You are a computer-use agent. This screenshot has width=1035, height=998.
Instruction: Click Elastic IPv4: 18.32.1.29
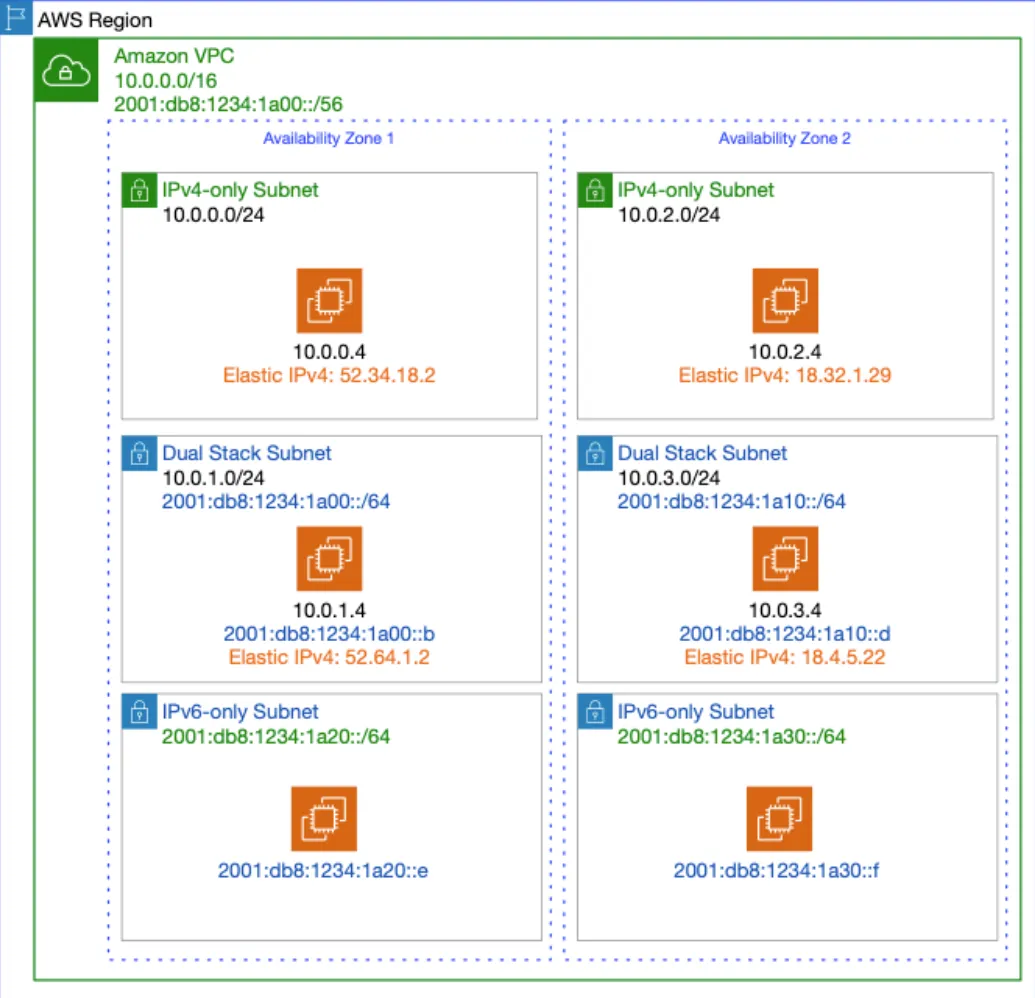tap(785, 376)
